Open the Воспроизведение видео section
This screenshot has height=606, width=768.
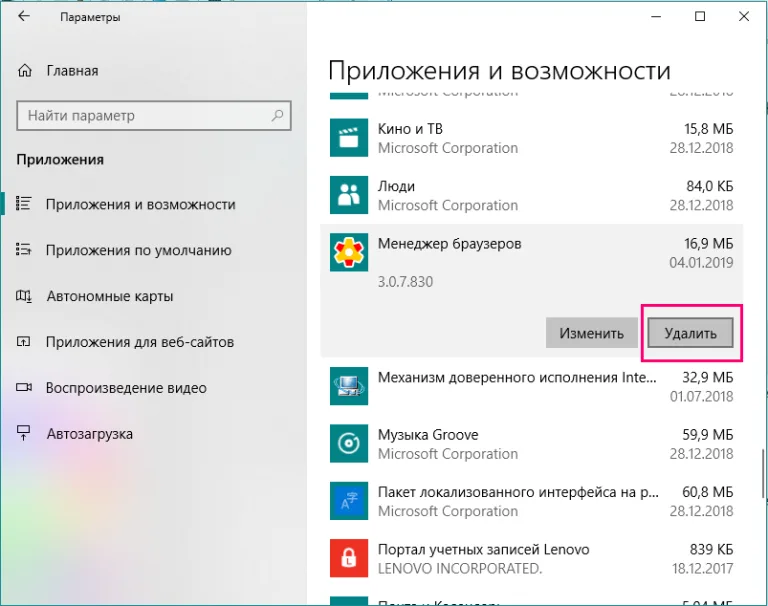pos(126,388)
